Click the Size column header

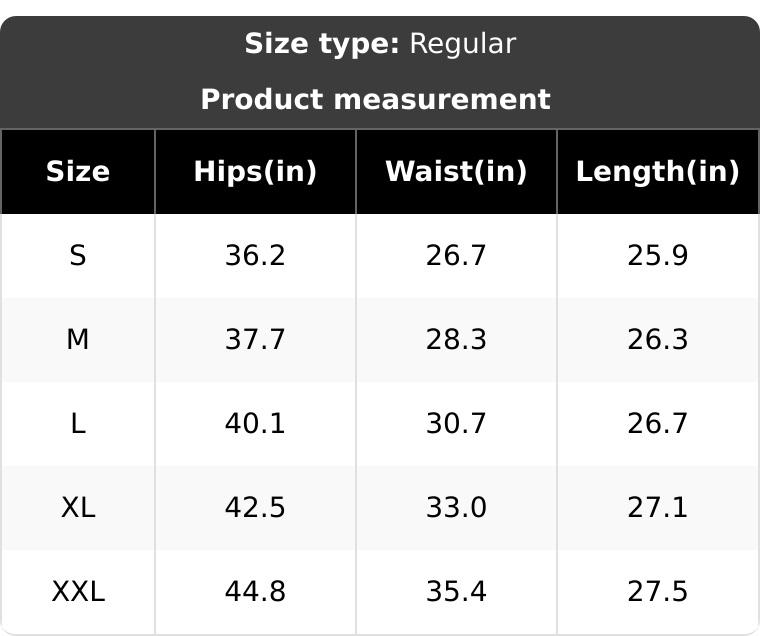pos(78,172)
